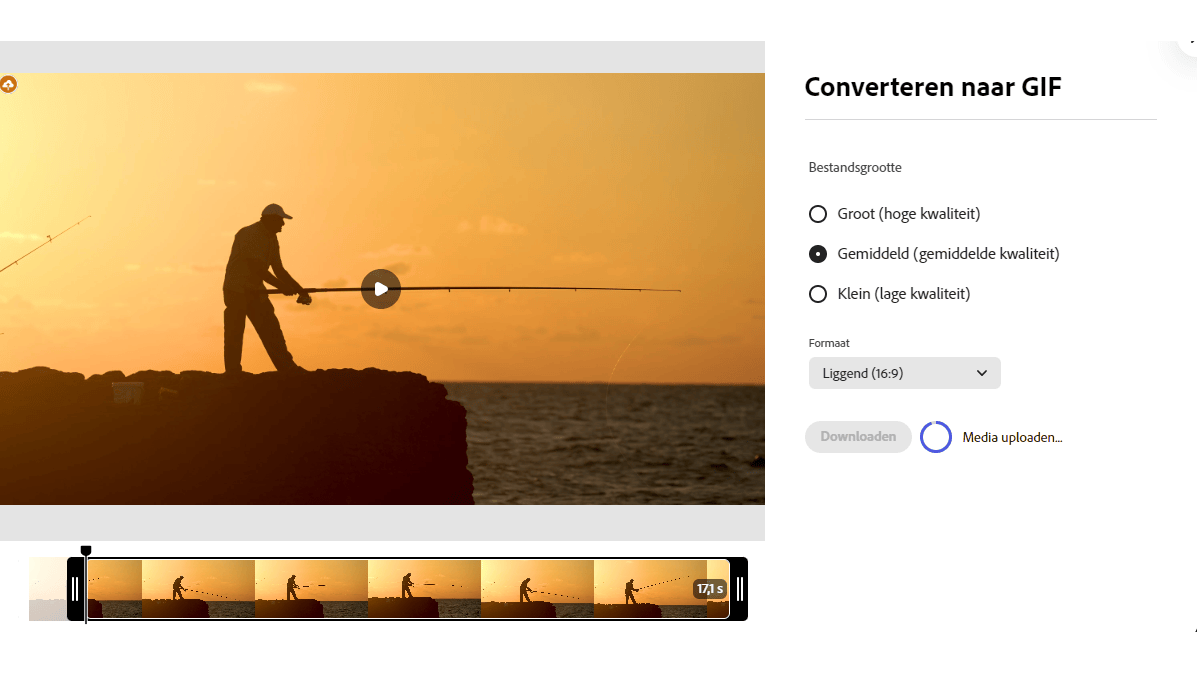Click the Bestandsgrootte label
Viewport: 1197px width, 673px height.
point(855,168)
